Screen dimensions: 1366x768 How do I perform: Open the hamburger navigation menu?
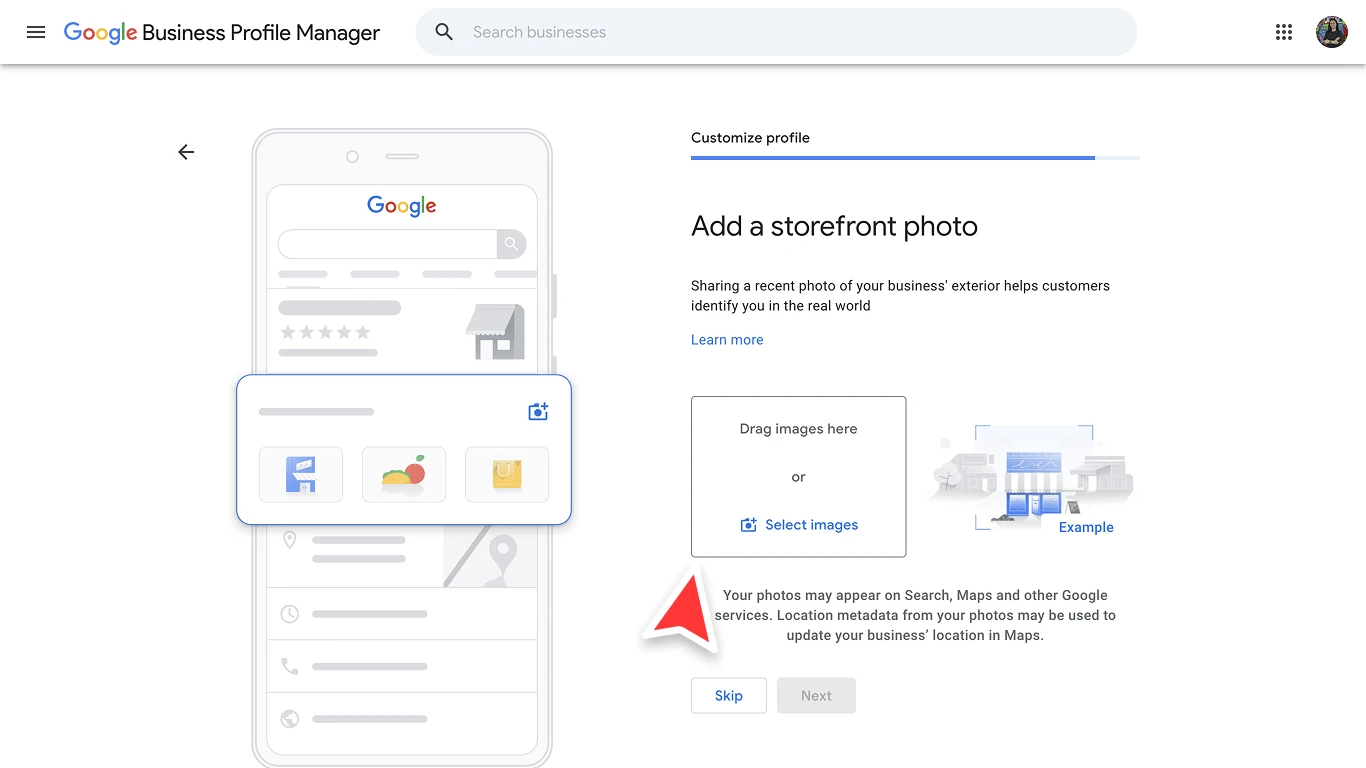(36, 32)
